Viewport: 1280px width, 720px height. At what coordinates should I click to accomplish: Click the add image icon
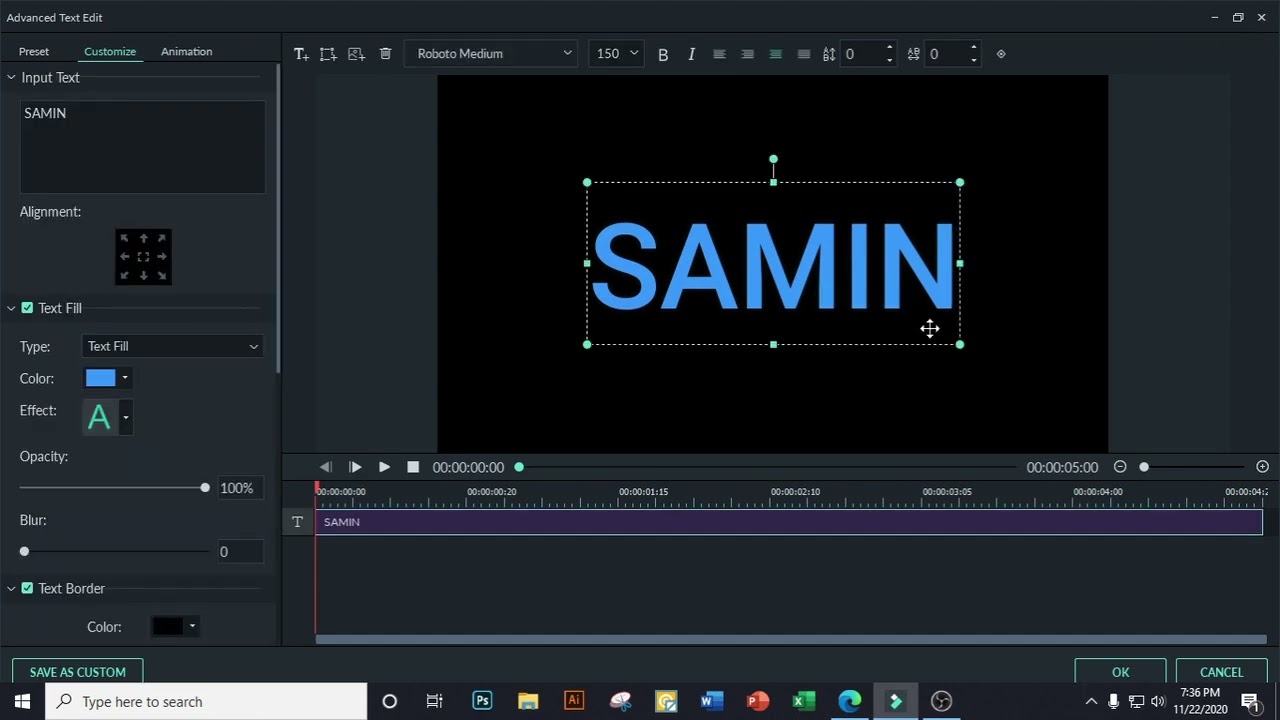tap(356, 54)
